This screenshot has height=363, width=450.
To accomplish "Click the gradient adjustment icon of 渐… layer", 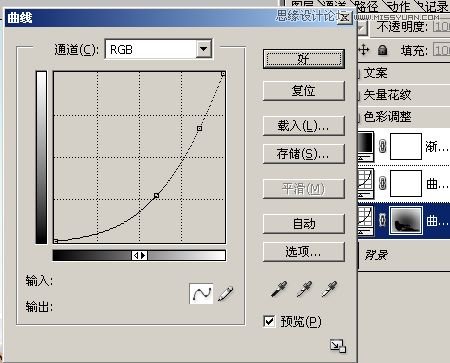I will click(x=366, y=146).
